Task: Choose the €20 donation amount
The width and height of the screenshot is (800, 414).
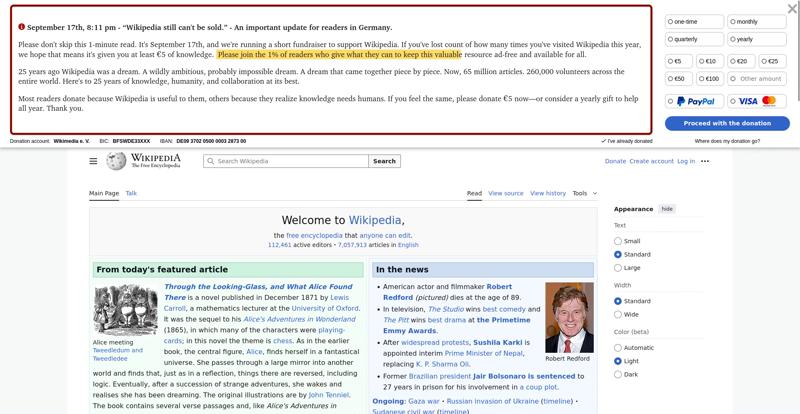Action: pyautogui.click(x=741, y=61)
